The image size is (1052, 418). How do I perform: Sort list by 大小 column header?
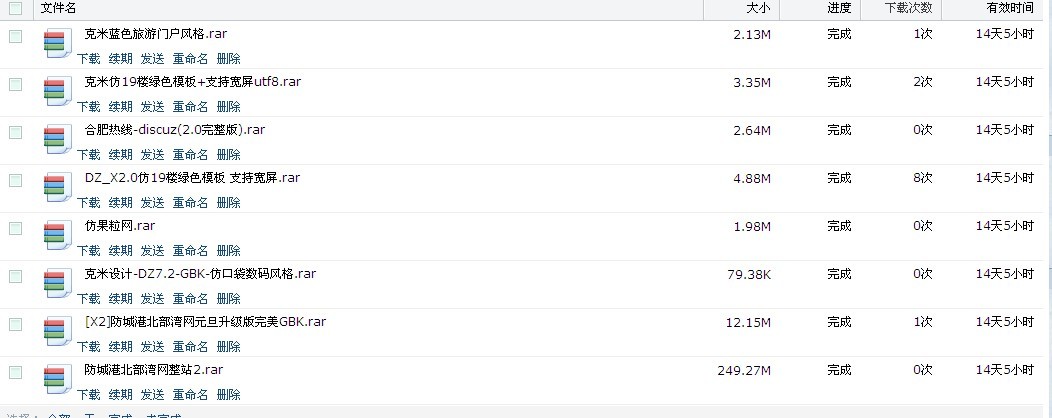click(x=758, y=8)
